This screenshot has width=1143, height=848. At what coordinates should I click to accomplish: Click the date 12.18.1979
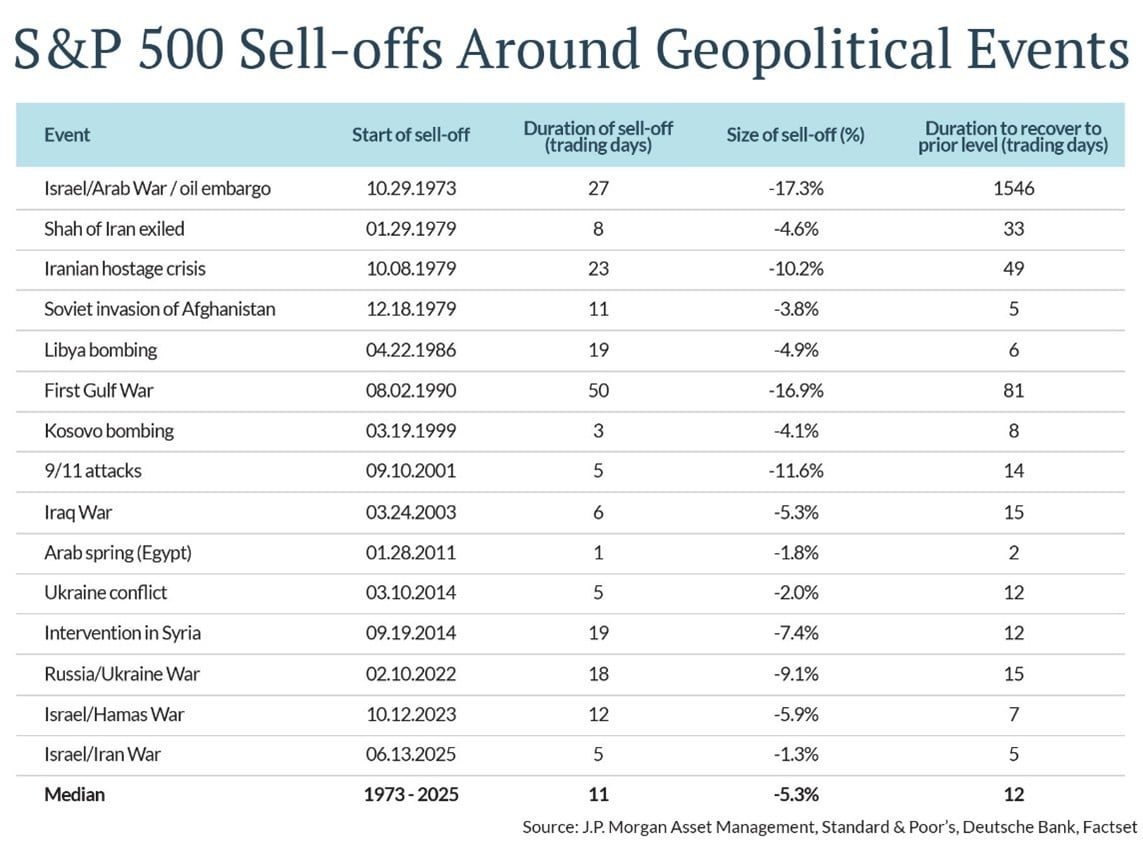tap(410, 309)
